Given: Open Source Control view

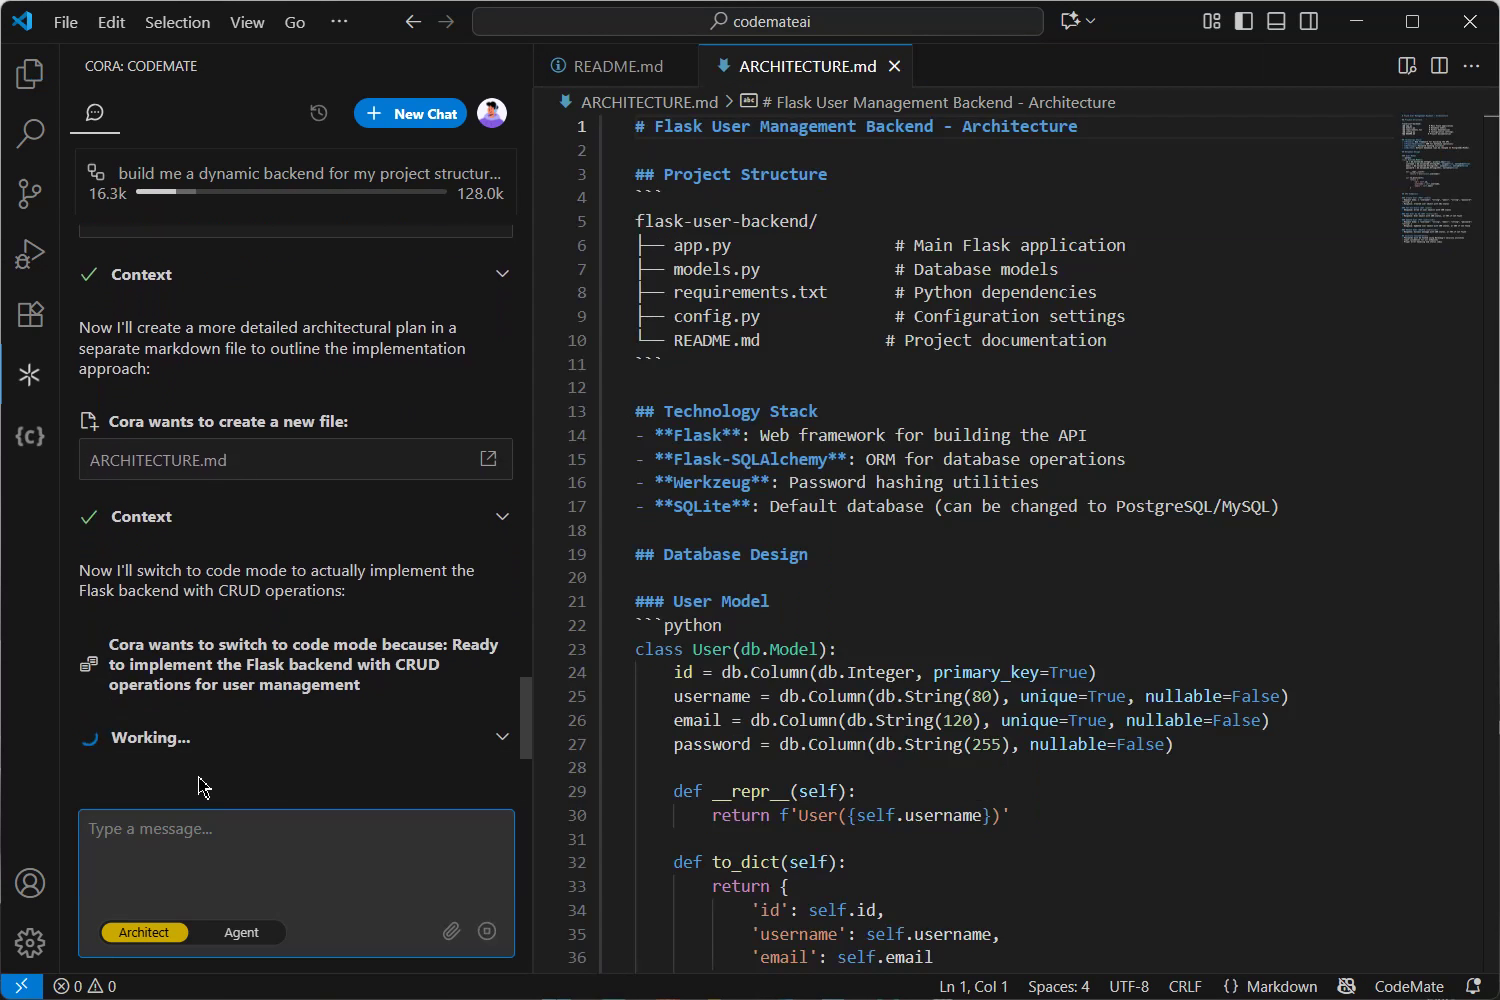Looking at the screenshot, I should 30,193.
